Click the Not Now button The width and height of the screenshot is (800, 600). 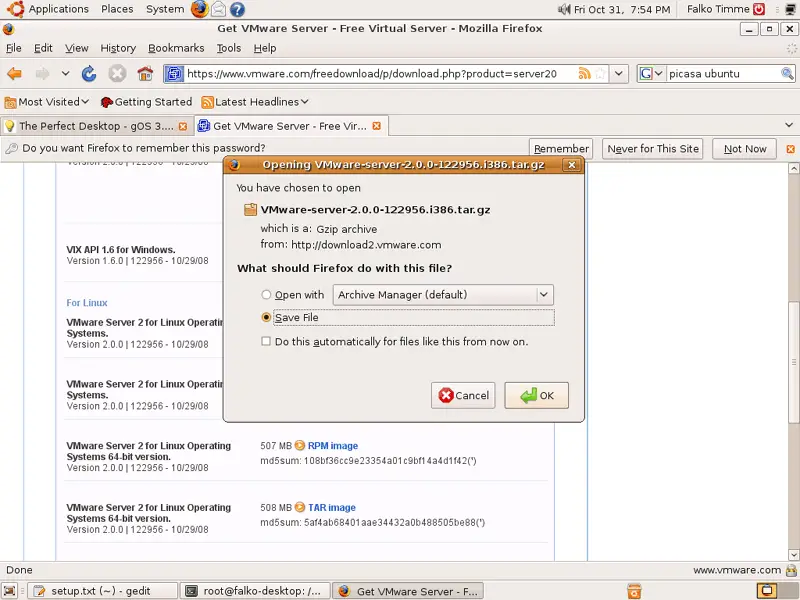click(x=744, y=149)
